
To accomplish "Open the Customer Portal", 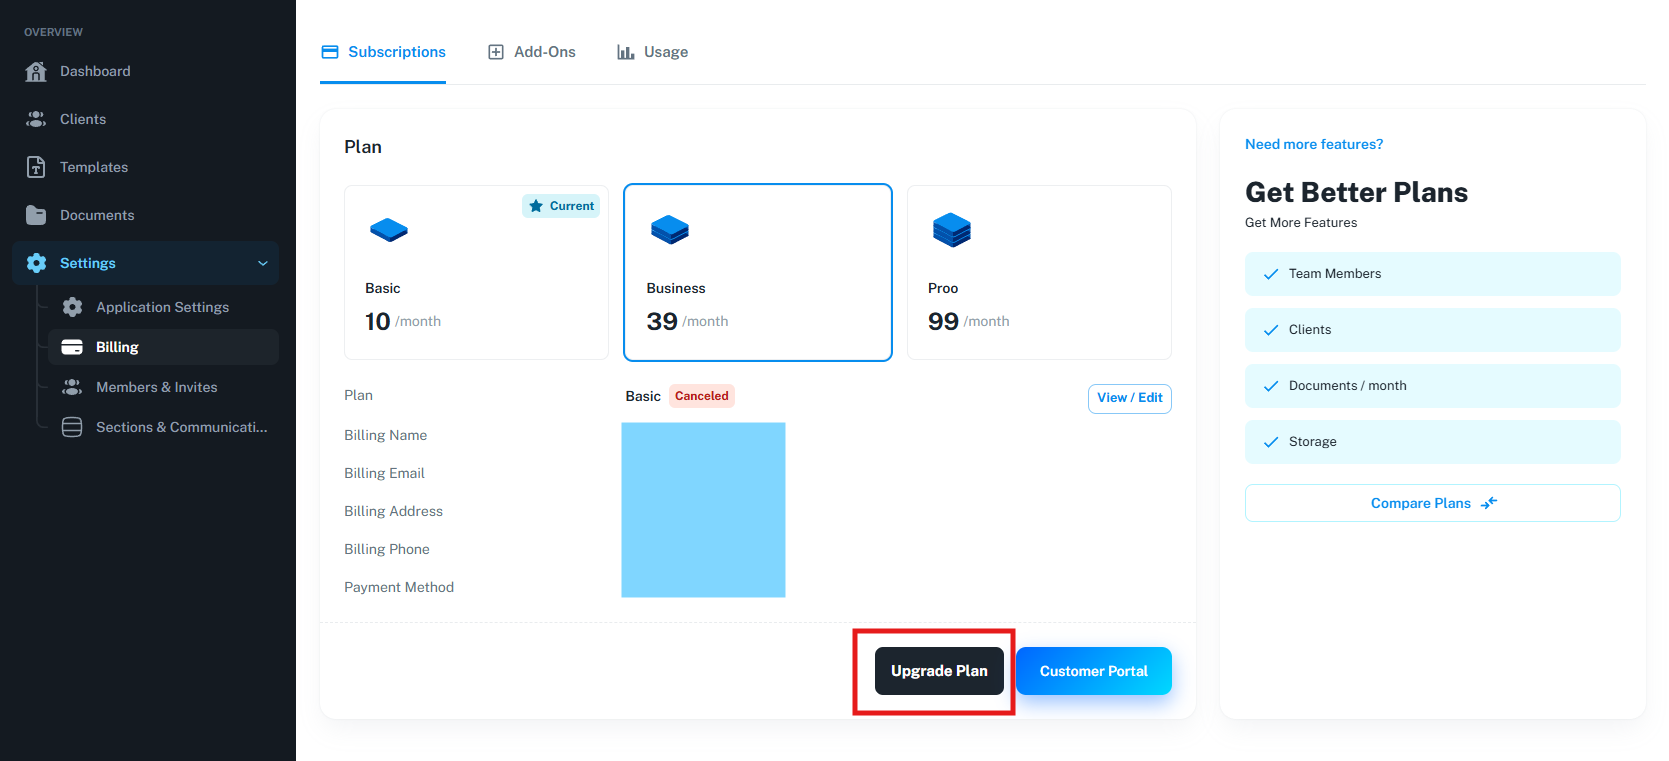I will point(1093,671).
